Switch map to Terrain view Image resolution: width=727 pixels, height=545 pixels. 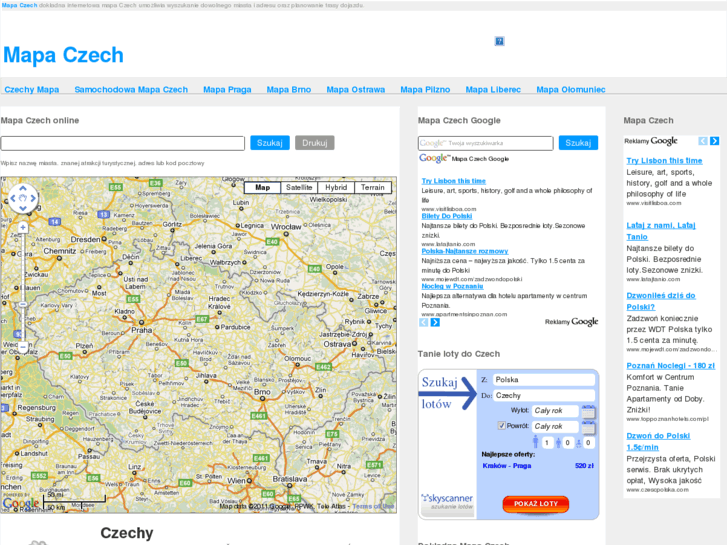pos(373,187)
